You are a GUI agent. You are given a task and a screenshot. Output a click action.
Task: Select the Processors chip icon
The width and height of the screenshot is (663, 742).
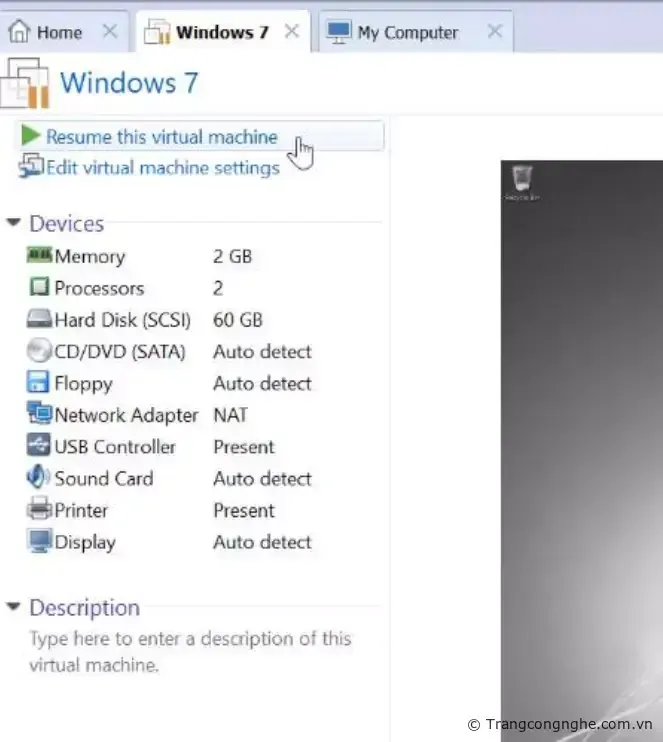click(x=39, y=288)
